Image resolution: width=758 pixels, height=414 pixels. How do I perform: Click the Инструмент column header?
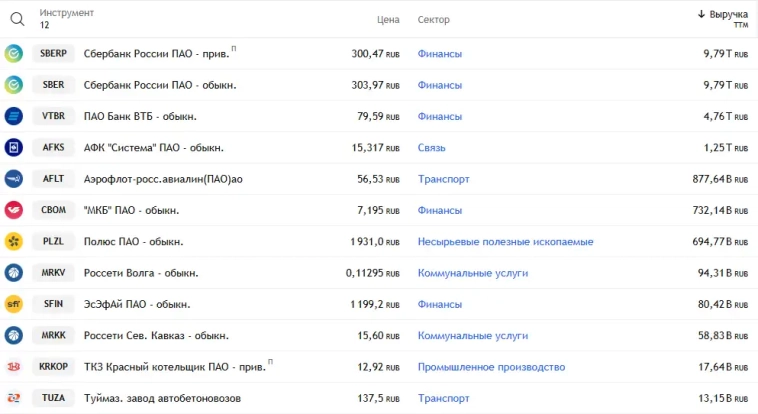(x=67, y=13)
